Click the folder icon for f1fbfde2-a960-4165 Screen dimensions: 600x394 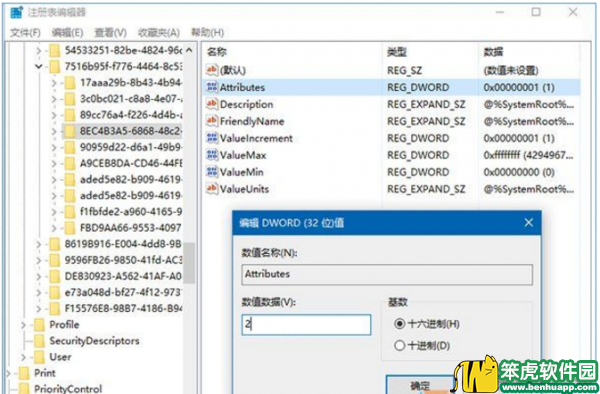click(x=70, y=212)
